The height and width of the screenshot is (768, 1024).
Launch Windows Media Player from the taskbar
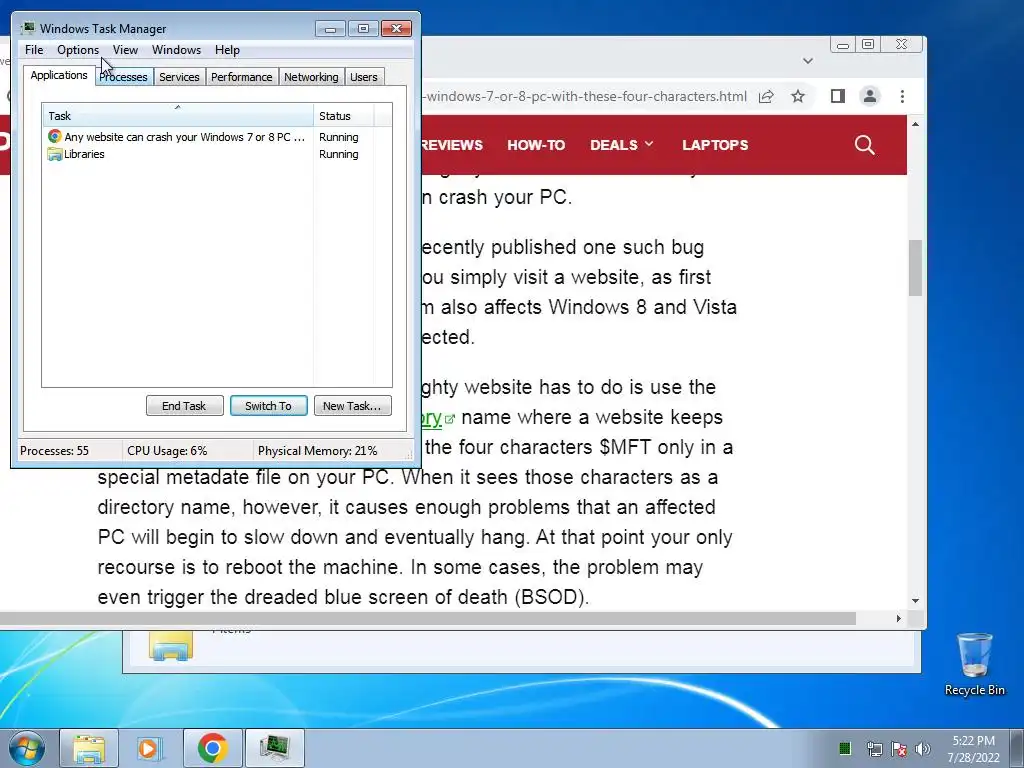click(x=149, y=748)
